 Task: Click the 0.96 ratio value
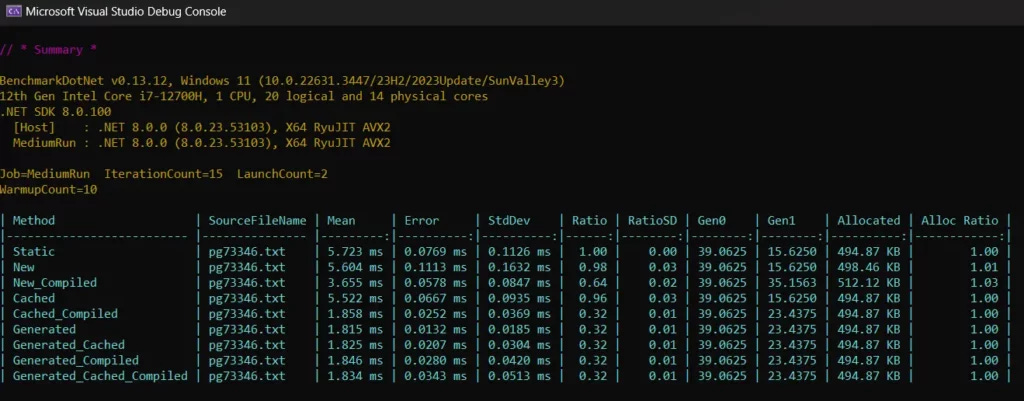[x=593, y=298]
